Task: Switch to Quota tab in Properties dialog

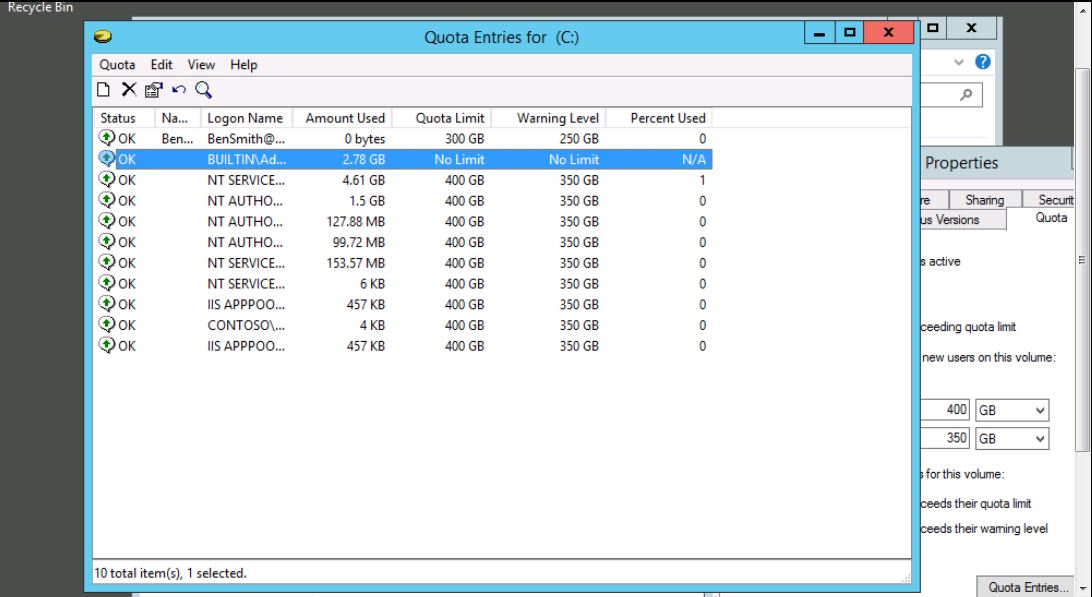Action: coord(1051,217)
